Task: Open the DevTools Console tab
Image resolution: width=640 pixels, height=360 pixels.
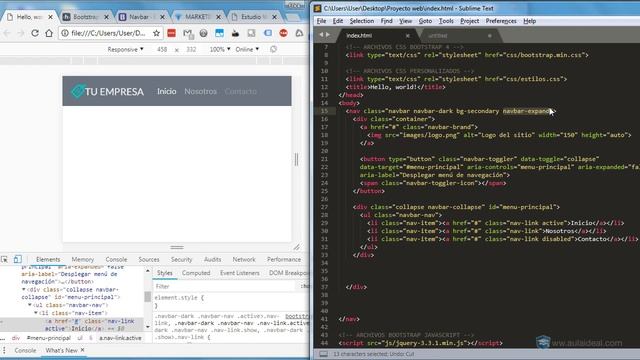Action: coord(116,260)
